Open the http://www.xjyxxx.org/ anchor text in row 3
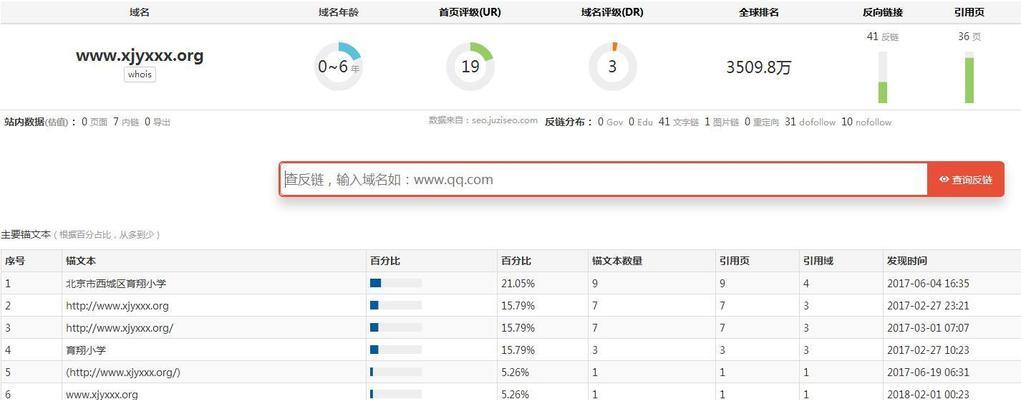The image size is (1021, 400). coord(119,328)
